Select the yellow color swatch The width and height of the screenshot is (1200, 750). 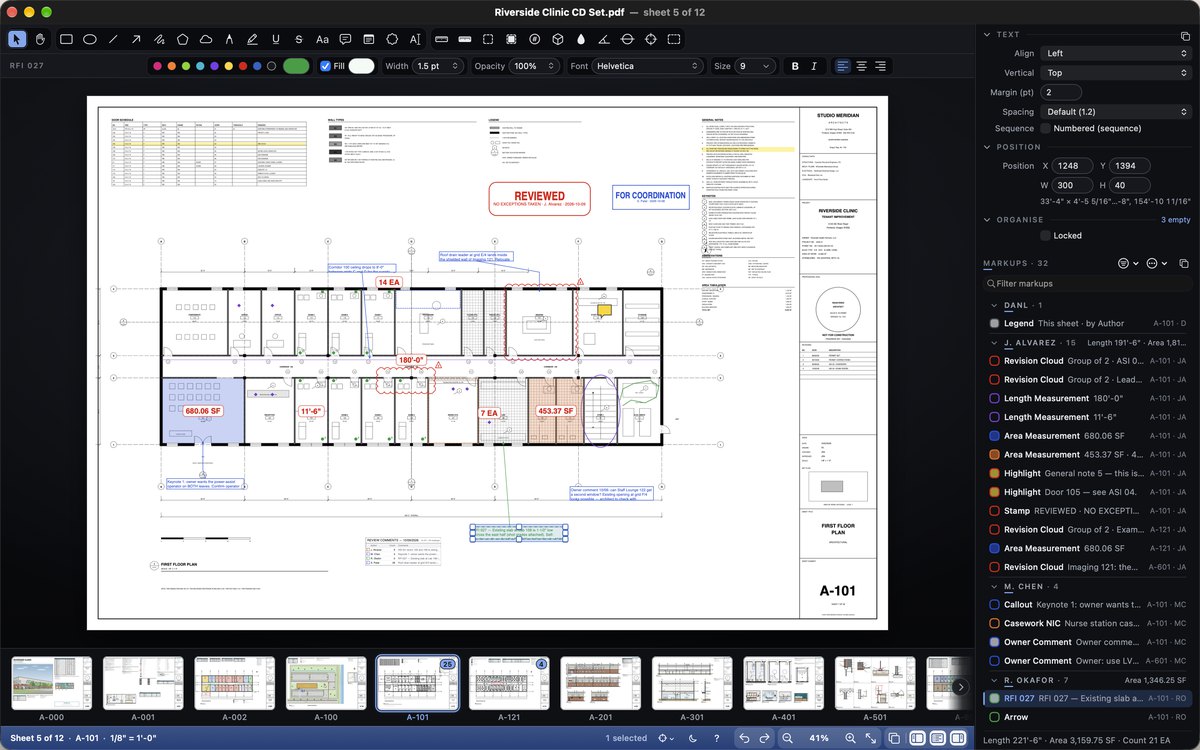pyautogui.click(x=229, y=66)
